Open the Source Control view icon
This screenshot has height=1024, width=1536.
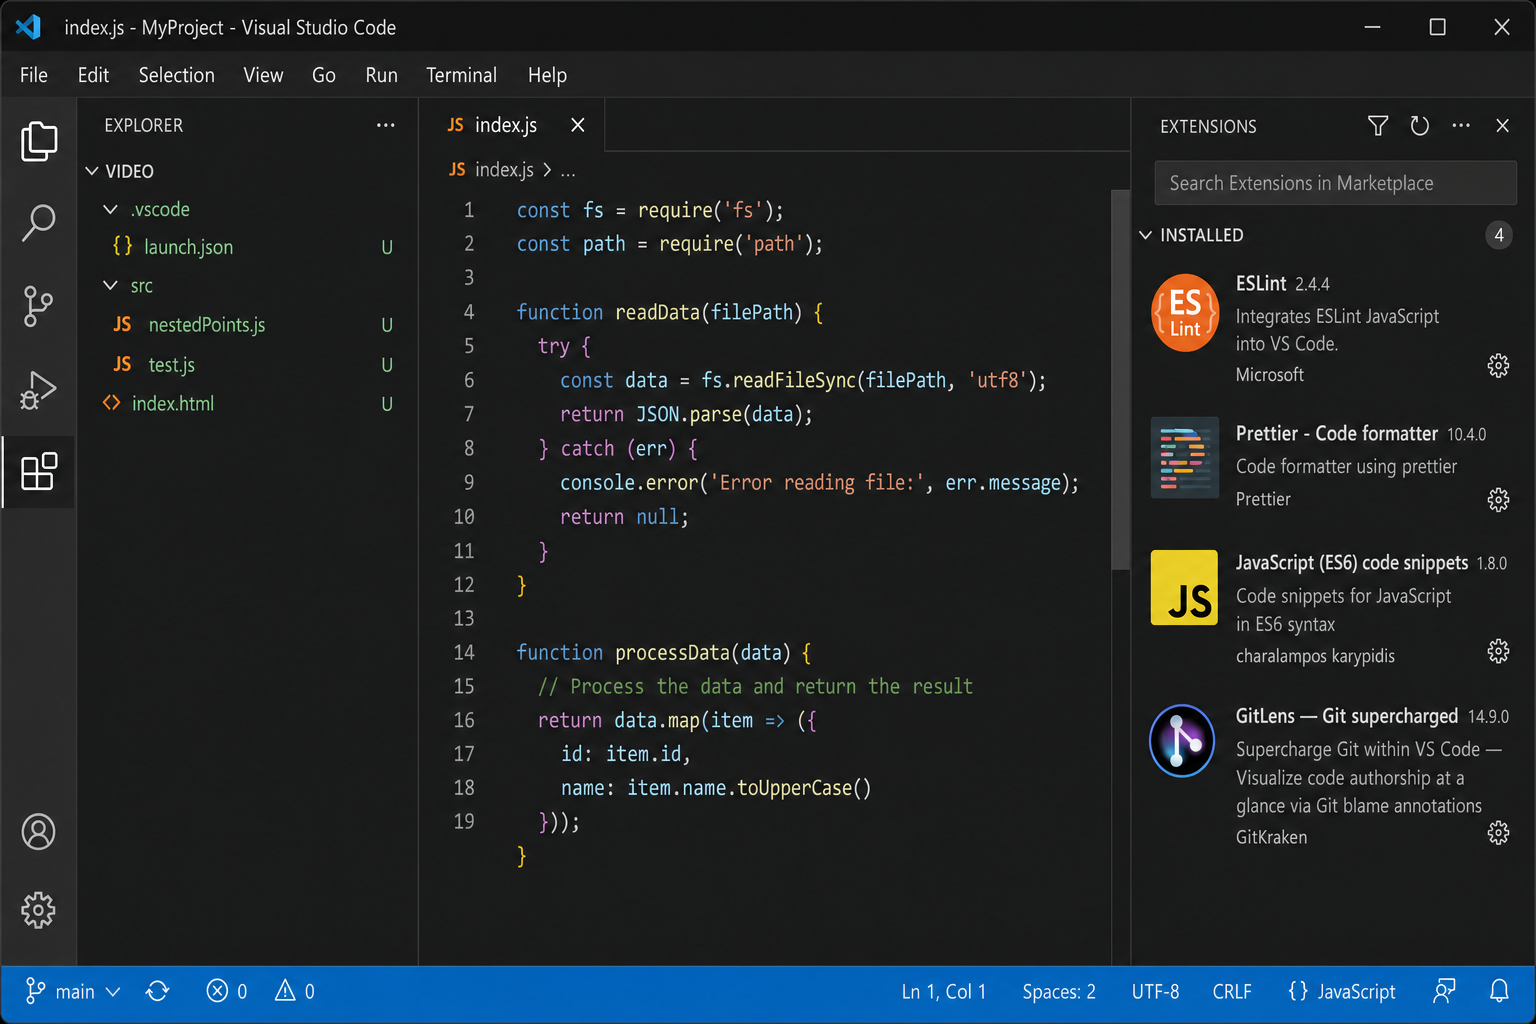click(38, 306)
